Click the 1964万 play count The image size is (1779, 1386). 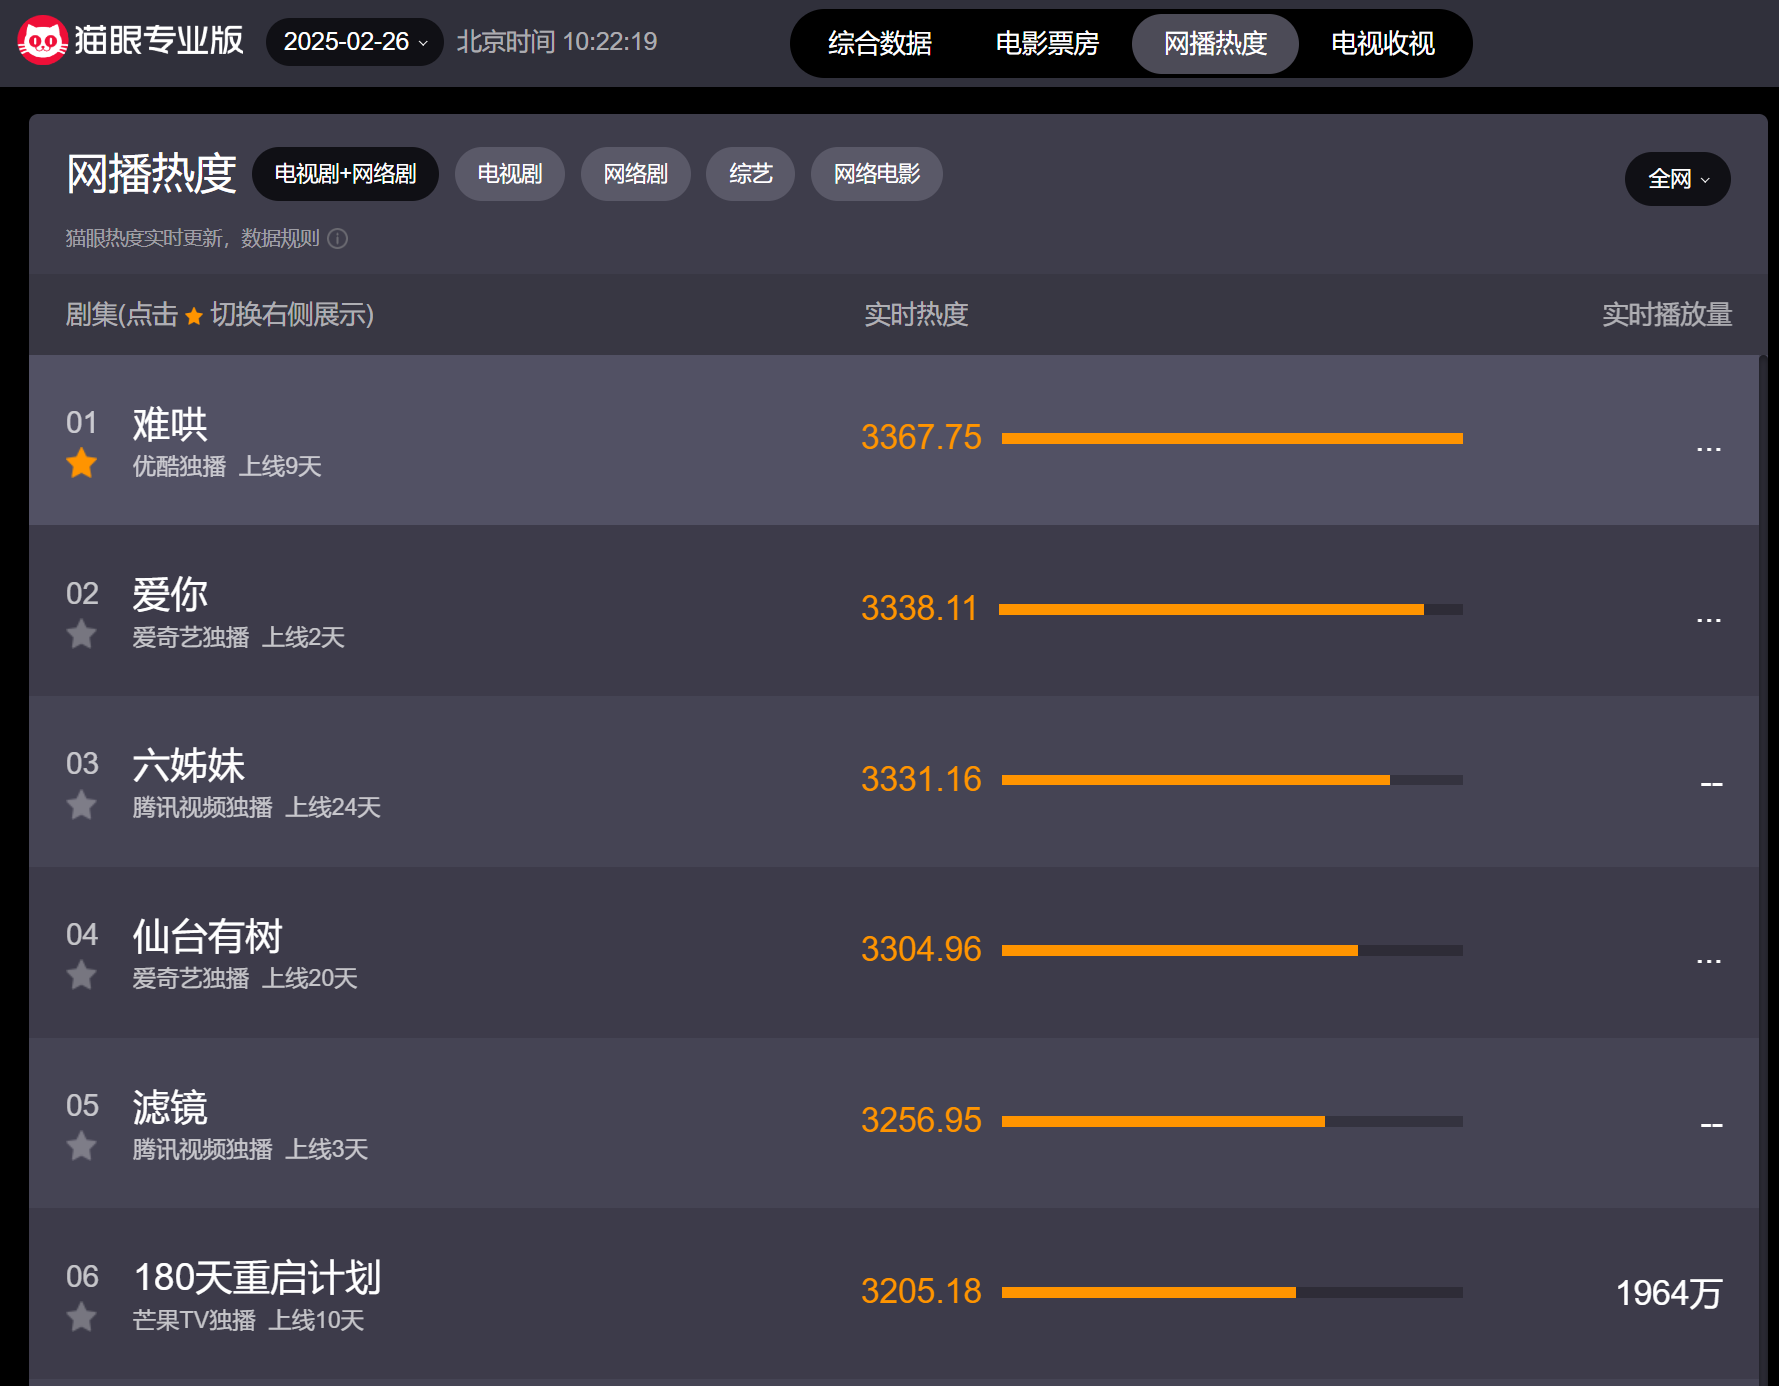[1668, 1293]
